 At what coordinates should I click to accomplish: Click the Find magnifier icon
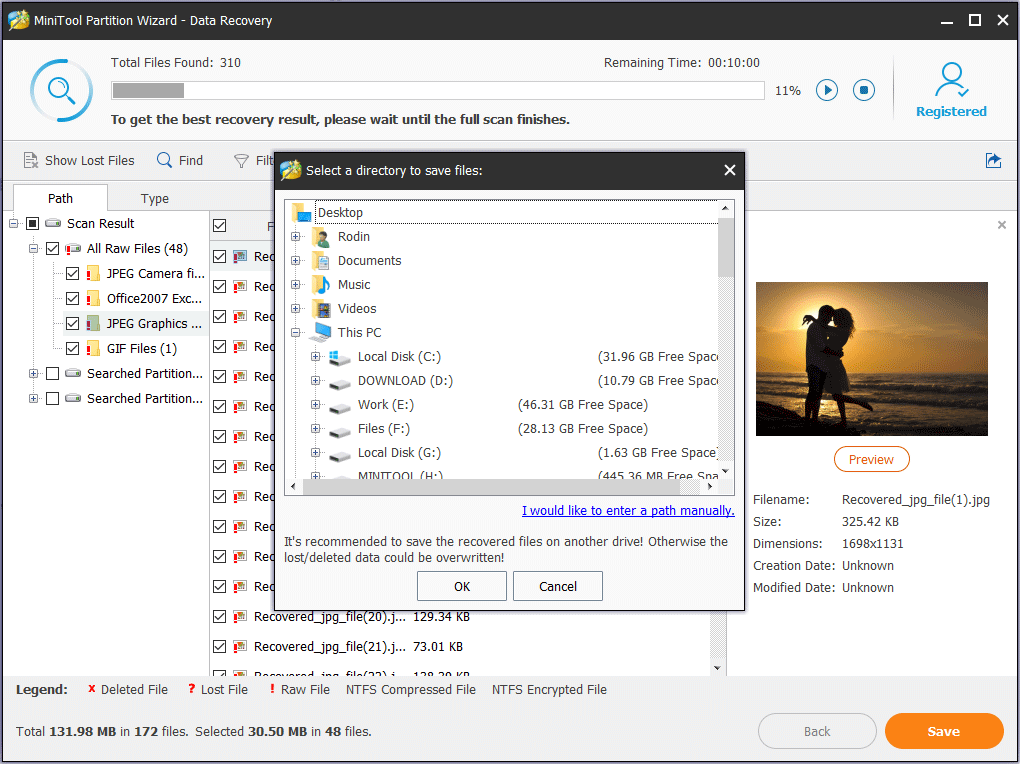click(165, 160)
